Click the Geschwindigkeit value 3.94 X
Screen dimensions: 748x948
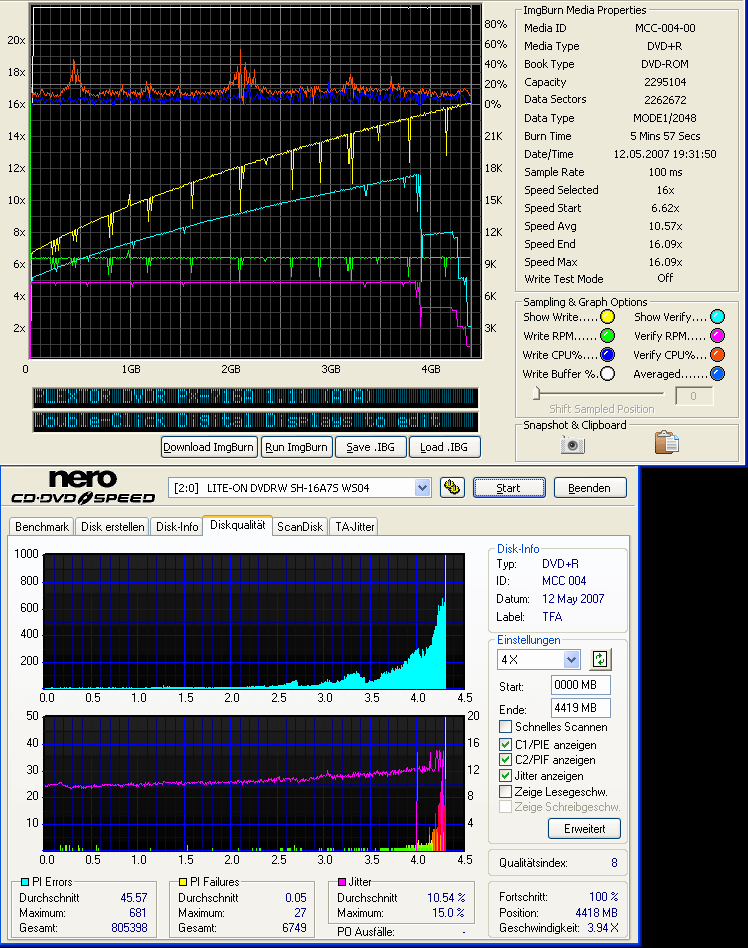[603, 927]
